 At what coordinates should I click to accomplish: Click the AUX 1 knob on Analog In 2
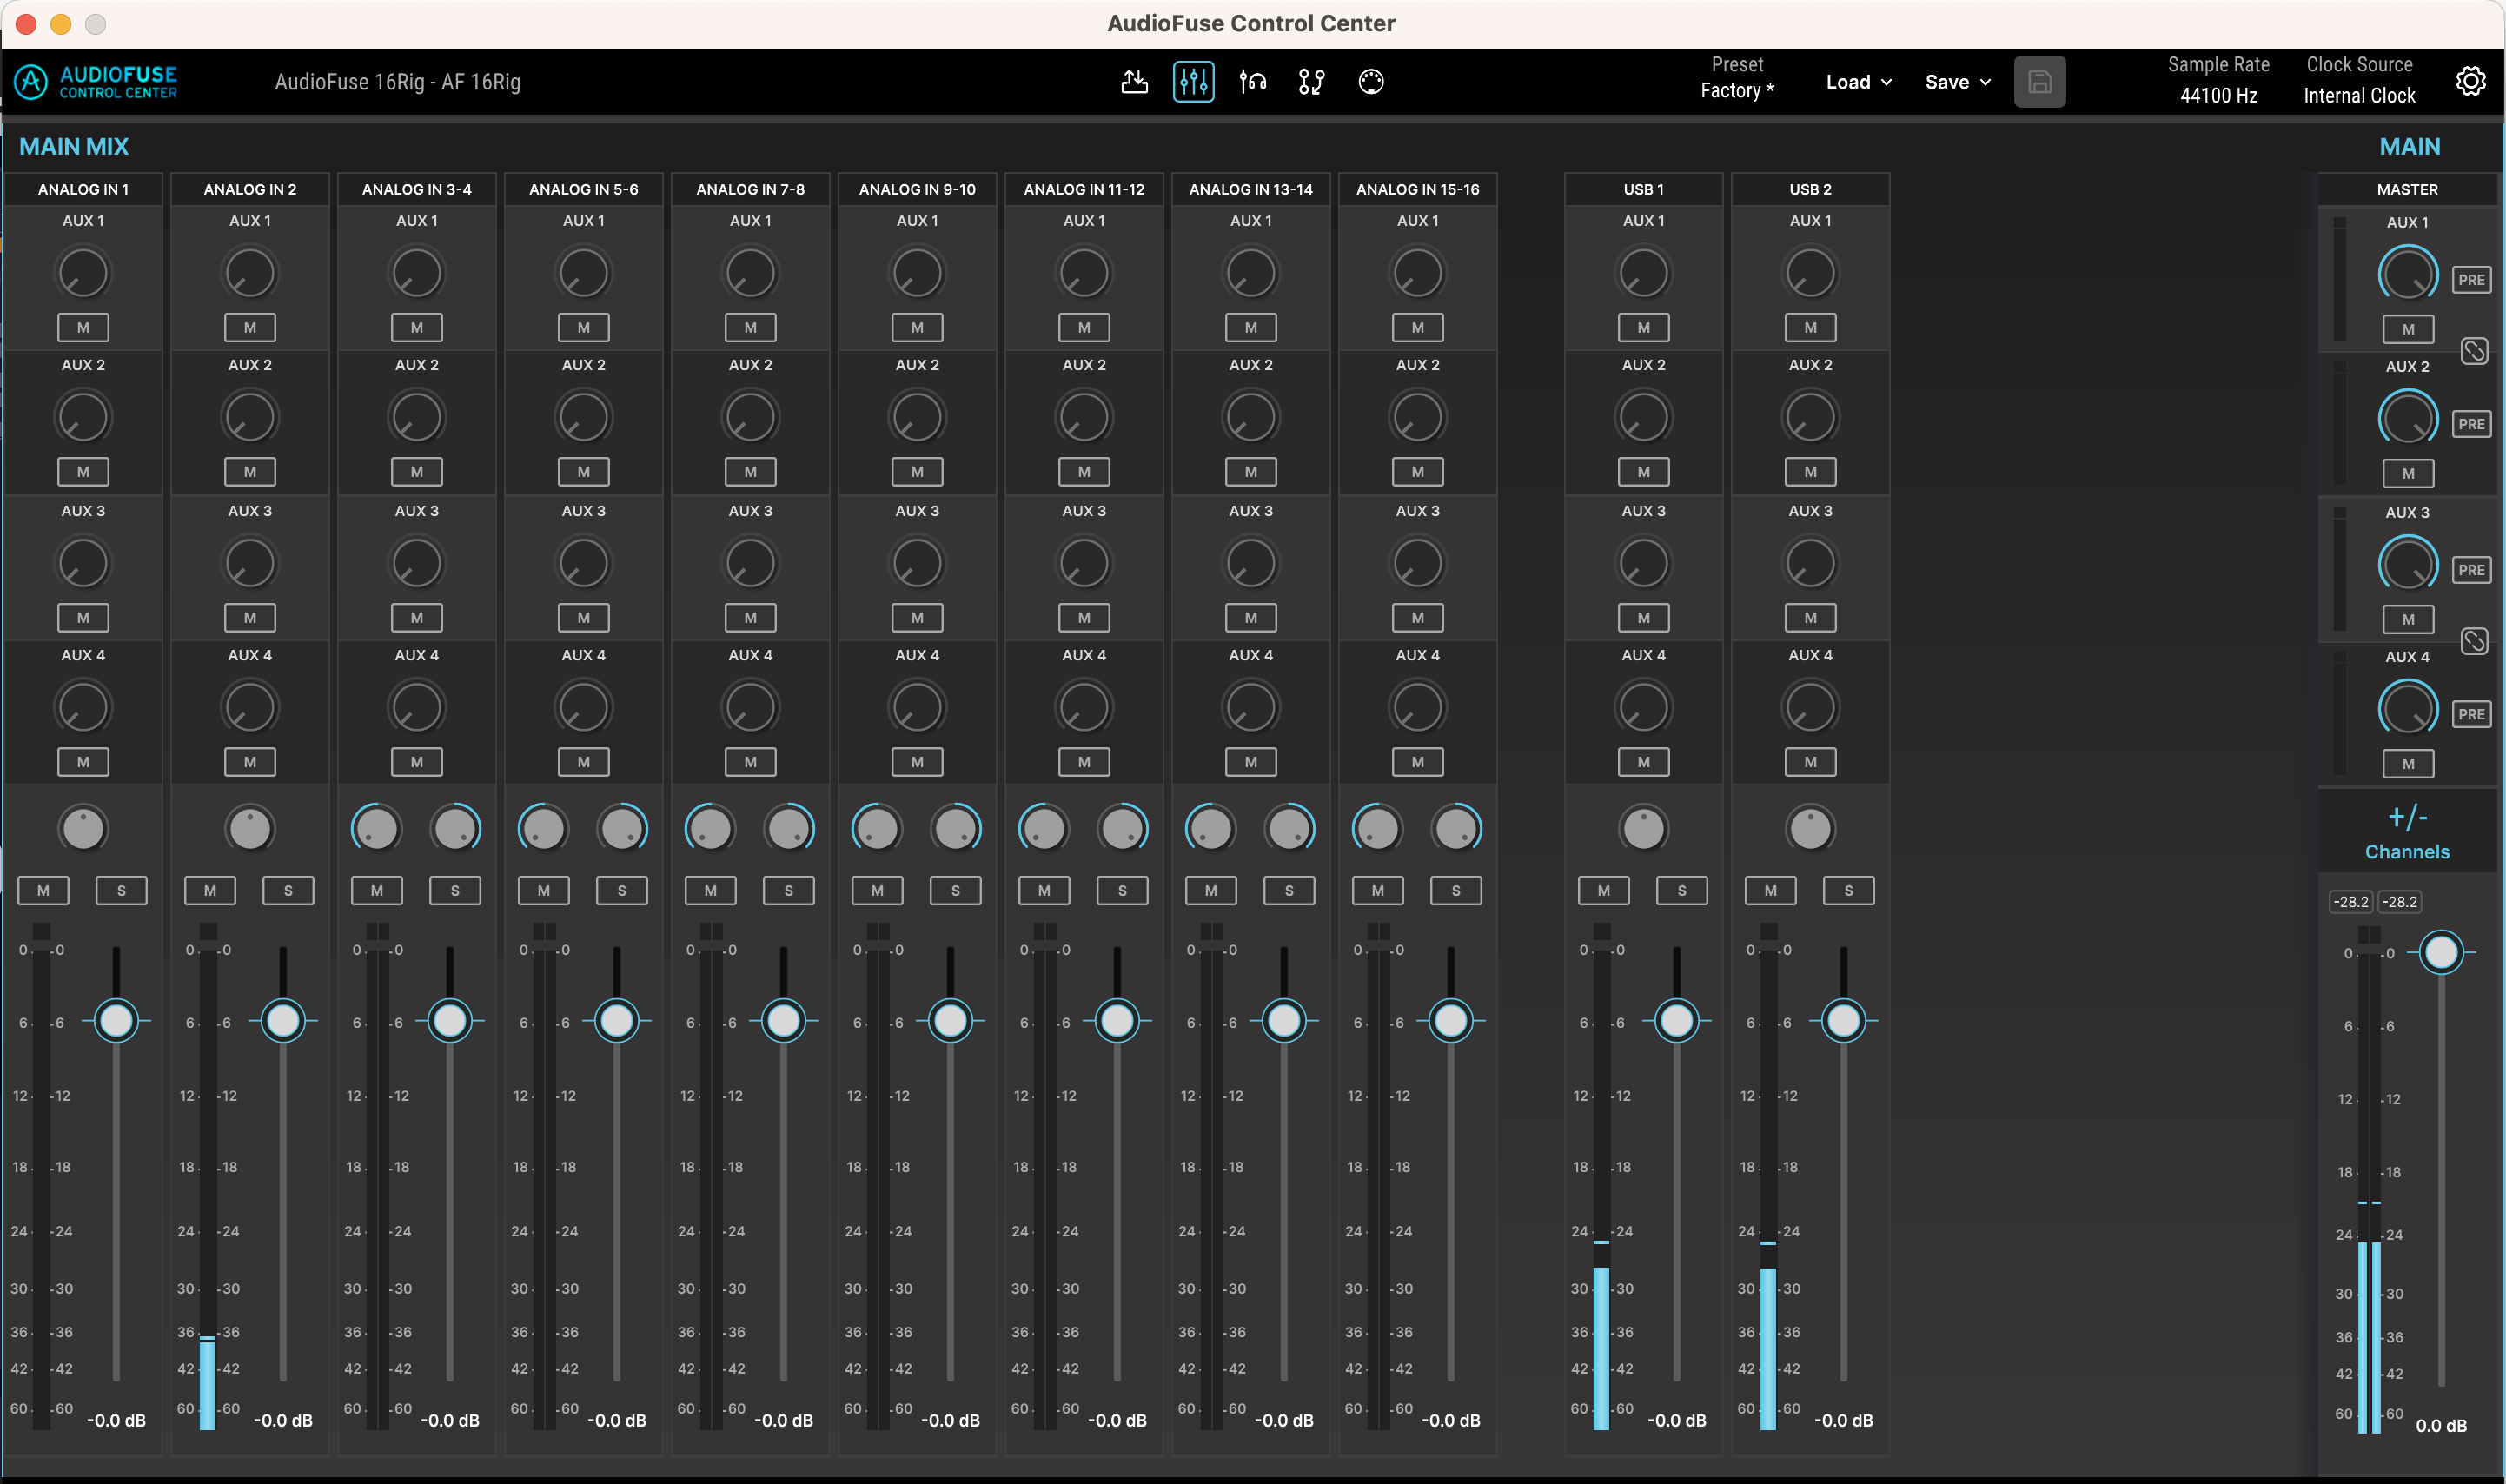pos(250,273)
